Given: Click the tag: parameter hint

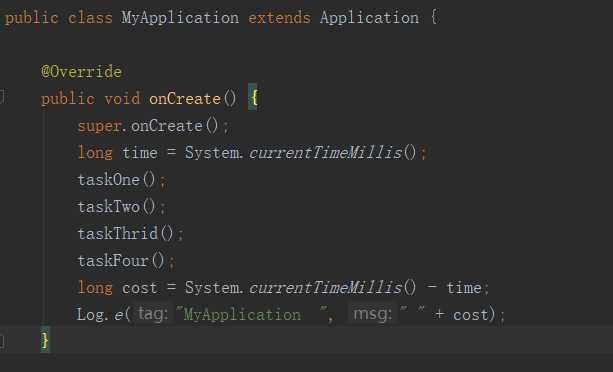Looking at the screenshot, I should [153, 314].
